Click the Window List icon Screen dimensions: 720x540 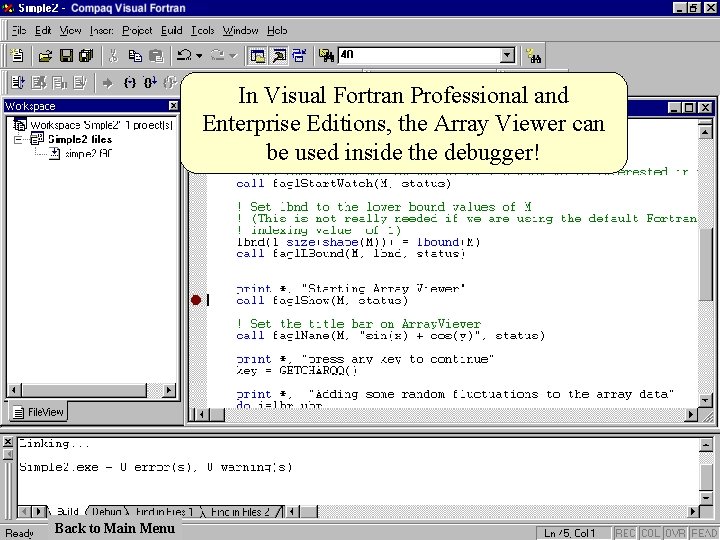click(299, 56)
